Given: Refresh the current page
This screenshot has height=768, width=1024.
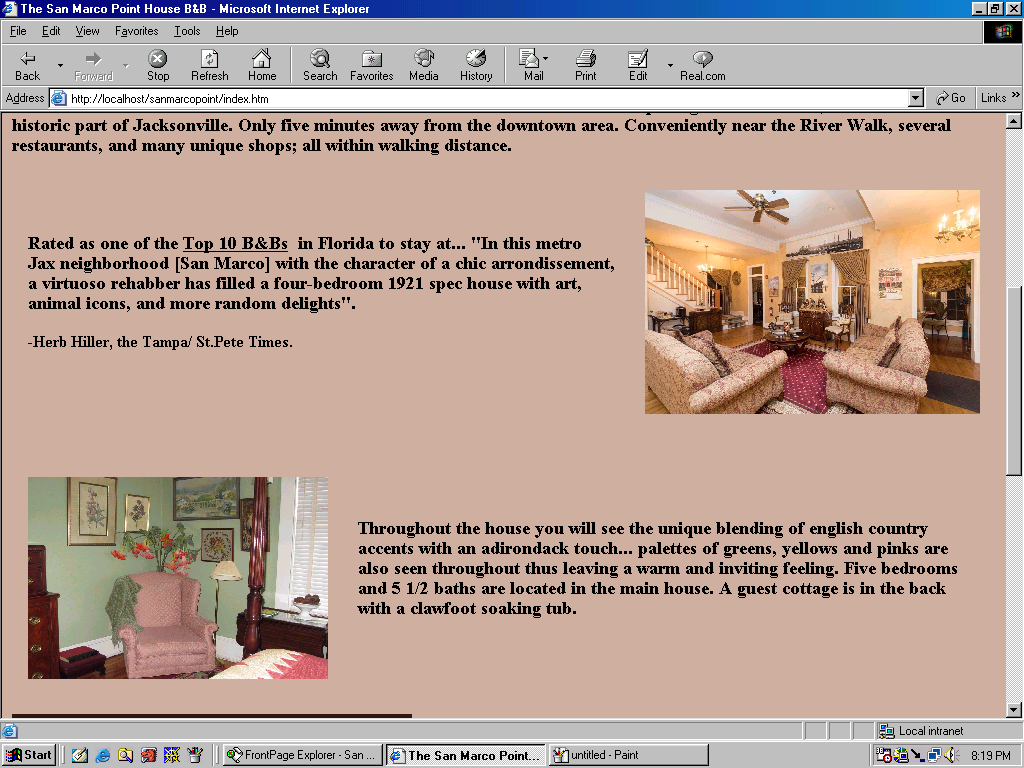Looking at the screenshot, I should point(210,65).
